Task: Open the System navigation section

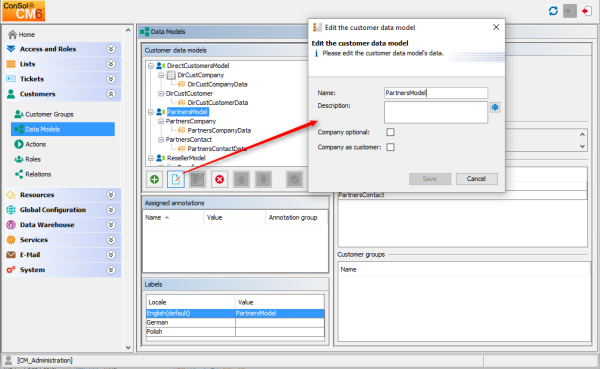Action: 63,269
